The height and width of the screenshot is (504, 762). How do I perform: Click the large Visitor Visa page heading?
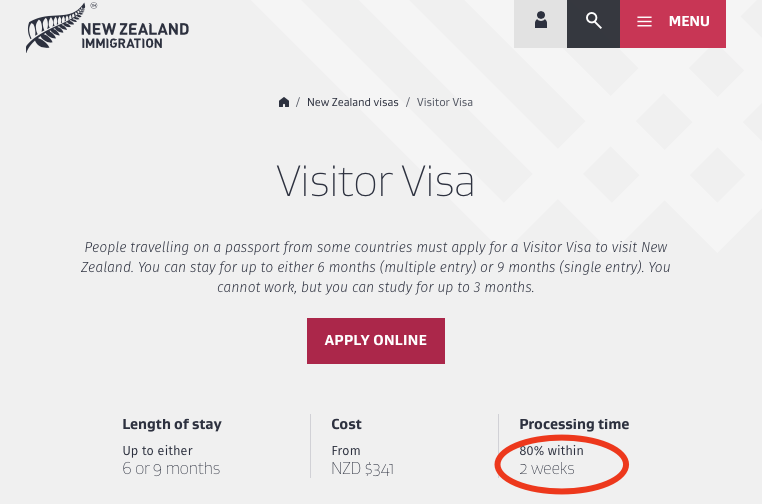pyautogui.click(x=375, y=184)
